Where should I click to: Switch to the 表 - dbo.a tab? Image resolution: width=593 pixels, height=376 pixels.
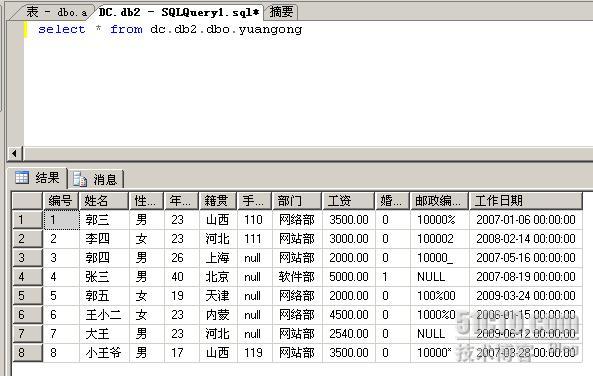[x=55, y=12]
